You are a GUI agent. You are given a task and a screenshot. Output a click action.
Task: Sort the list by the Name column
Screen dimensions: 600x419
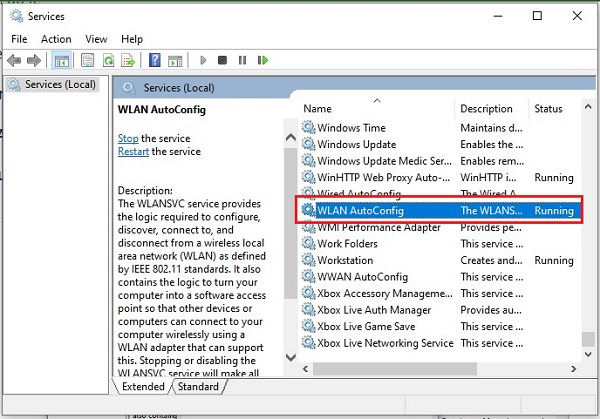(x=377, y=109)
